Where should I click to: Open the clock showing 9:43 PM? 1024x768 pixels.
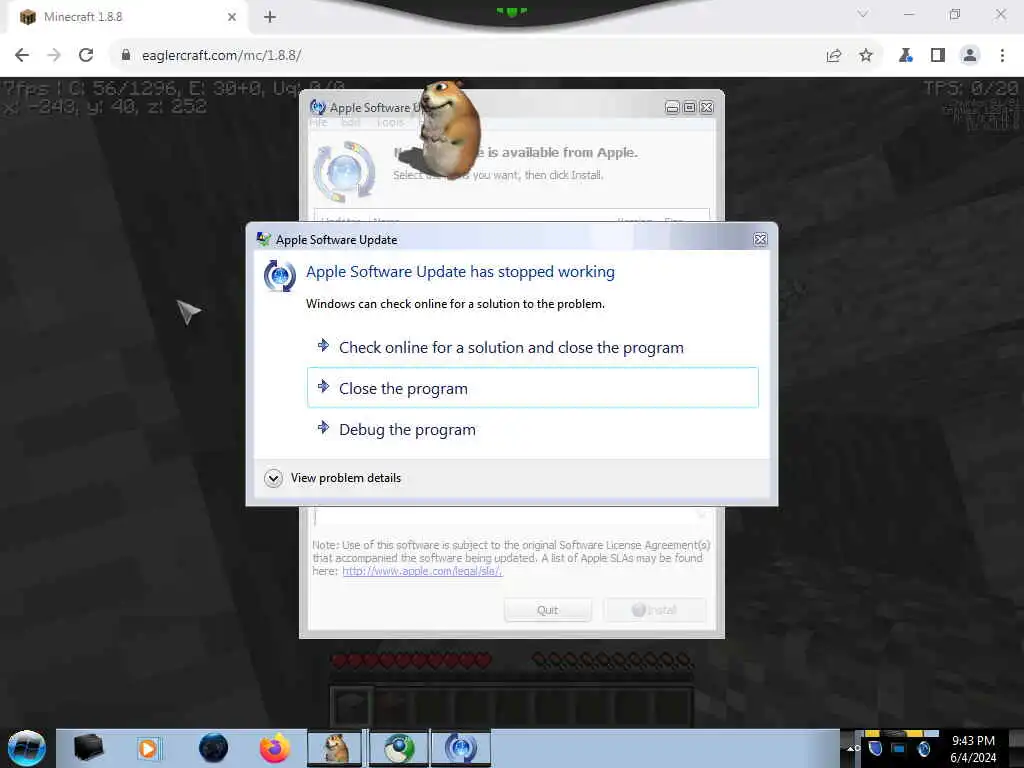973,749
